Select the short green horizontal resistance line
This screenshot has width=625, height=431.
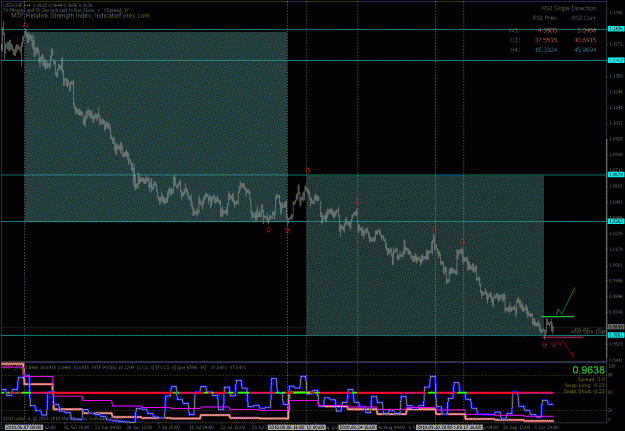click(557, 317)
